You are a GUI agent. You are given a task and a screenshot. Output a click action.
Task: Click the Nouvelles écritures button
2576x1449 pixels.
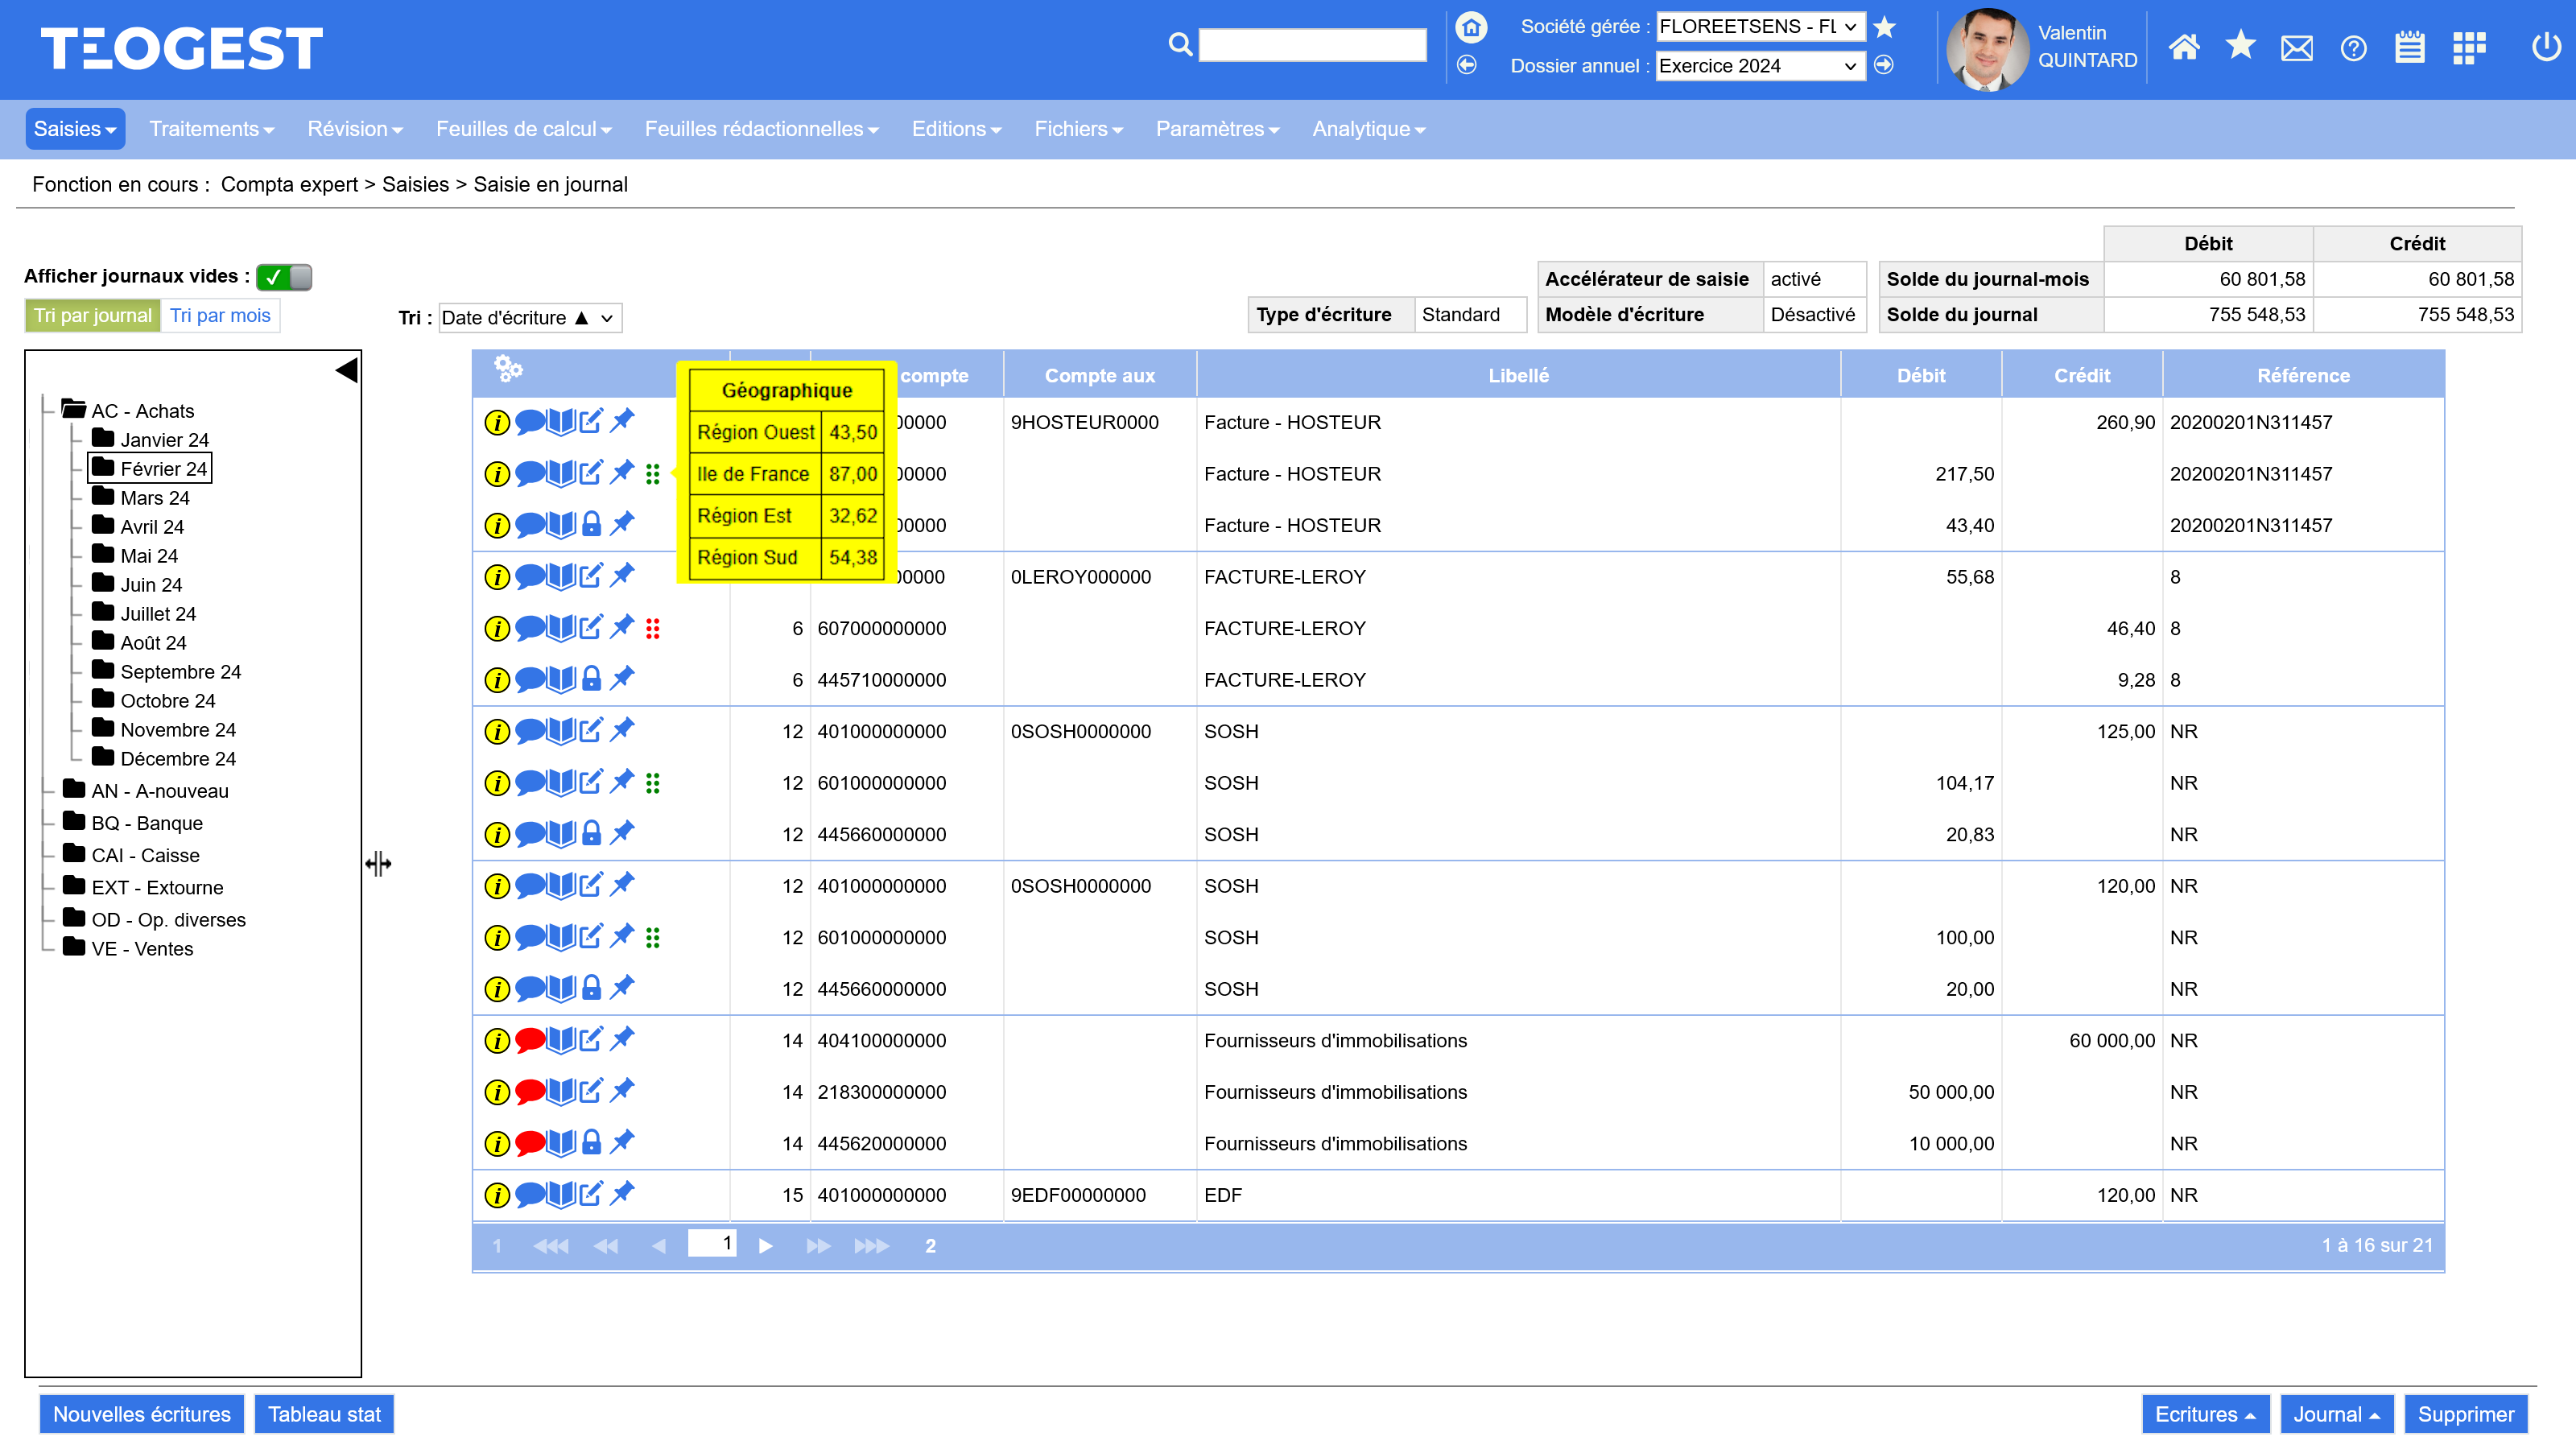tap(142, 1414)
